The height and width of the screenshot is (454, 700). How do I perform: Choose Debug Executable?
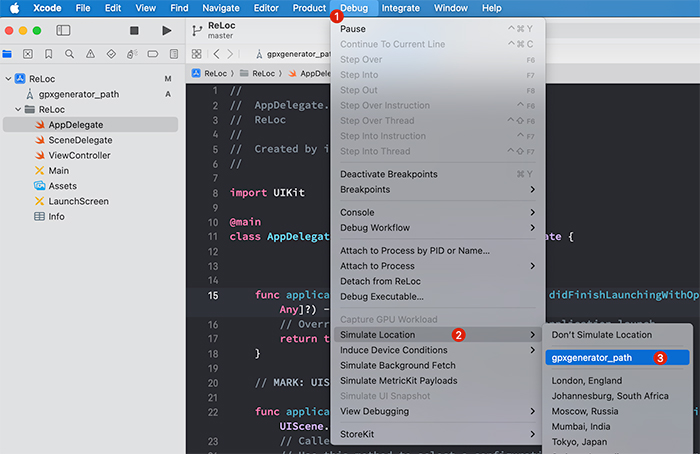(438, 296)
